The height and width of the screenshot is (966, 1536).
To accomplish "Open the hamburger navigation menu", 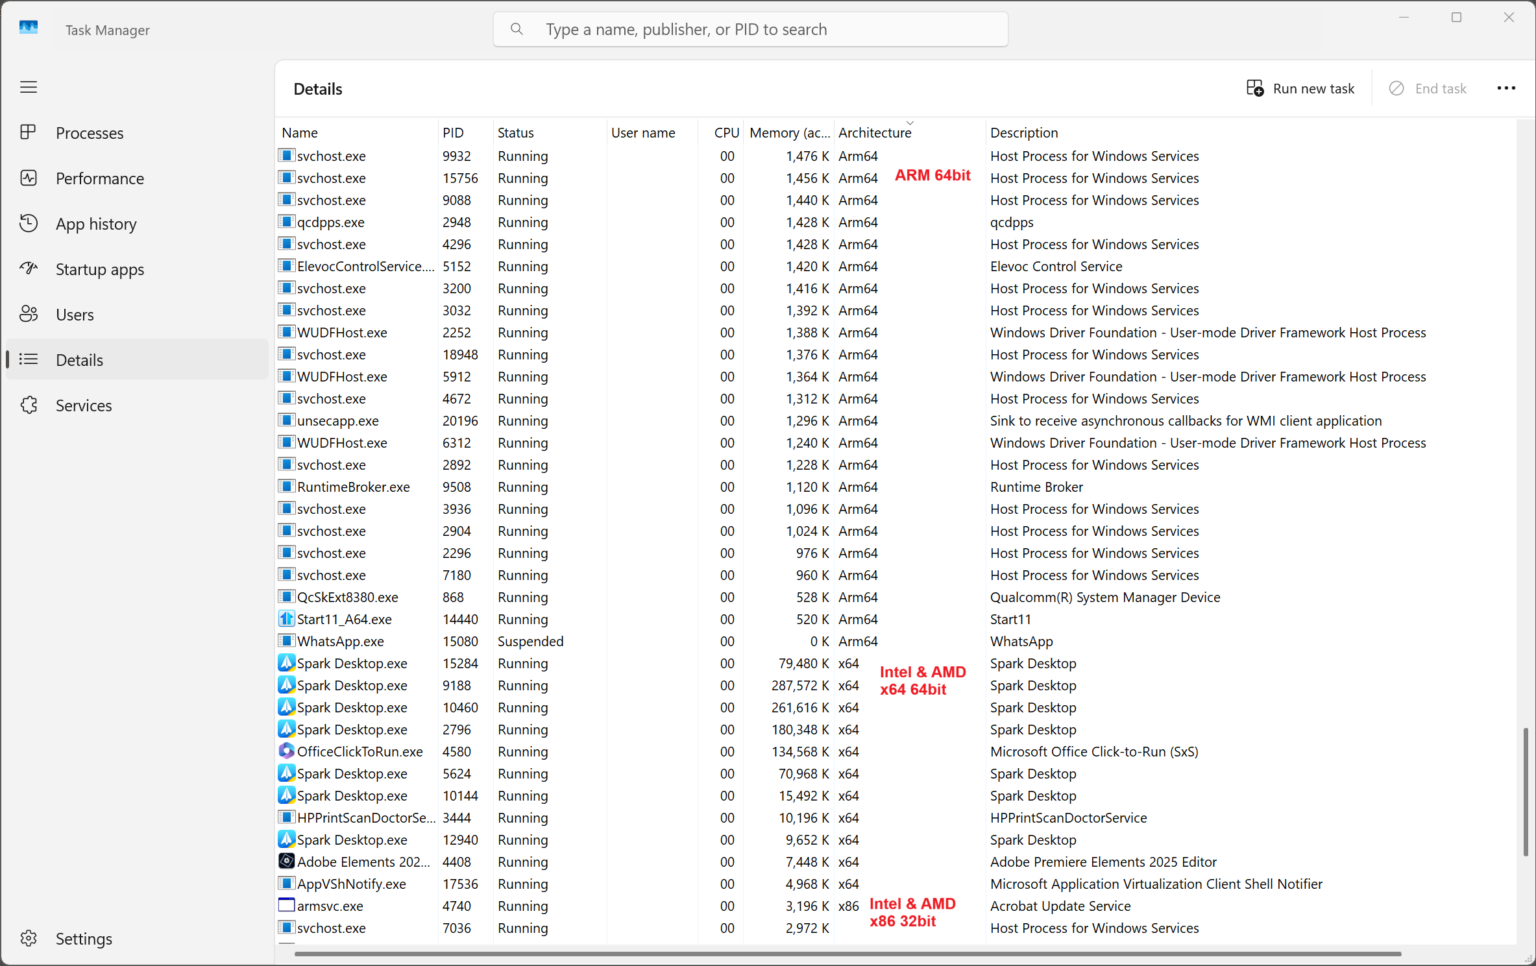I will (29, 87).
